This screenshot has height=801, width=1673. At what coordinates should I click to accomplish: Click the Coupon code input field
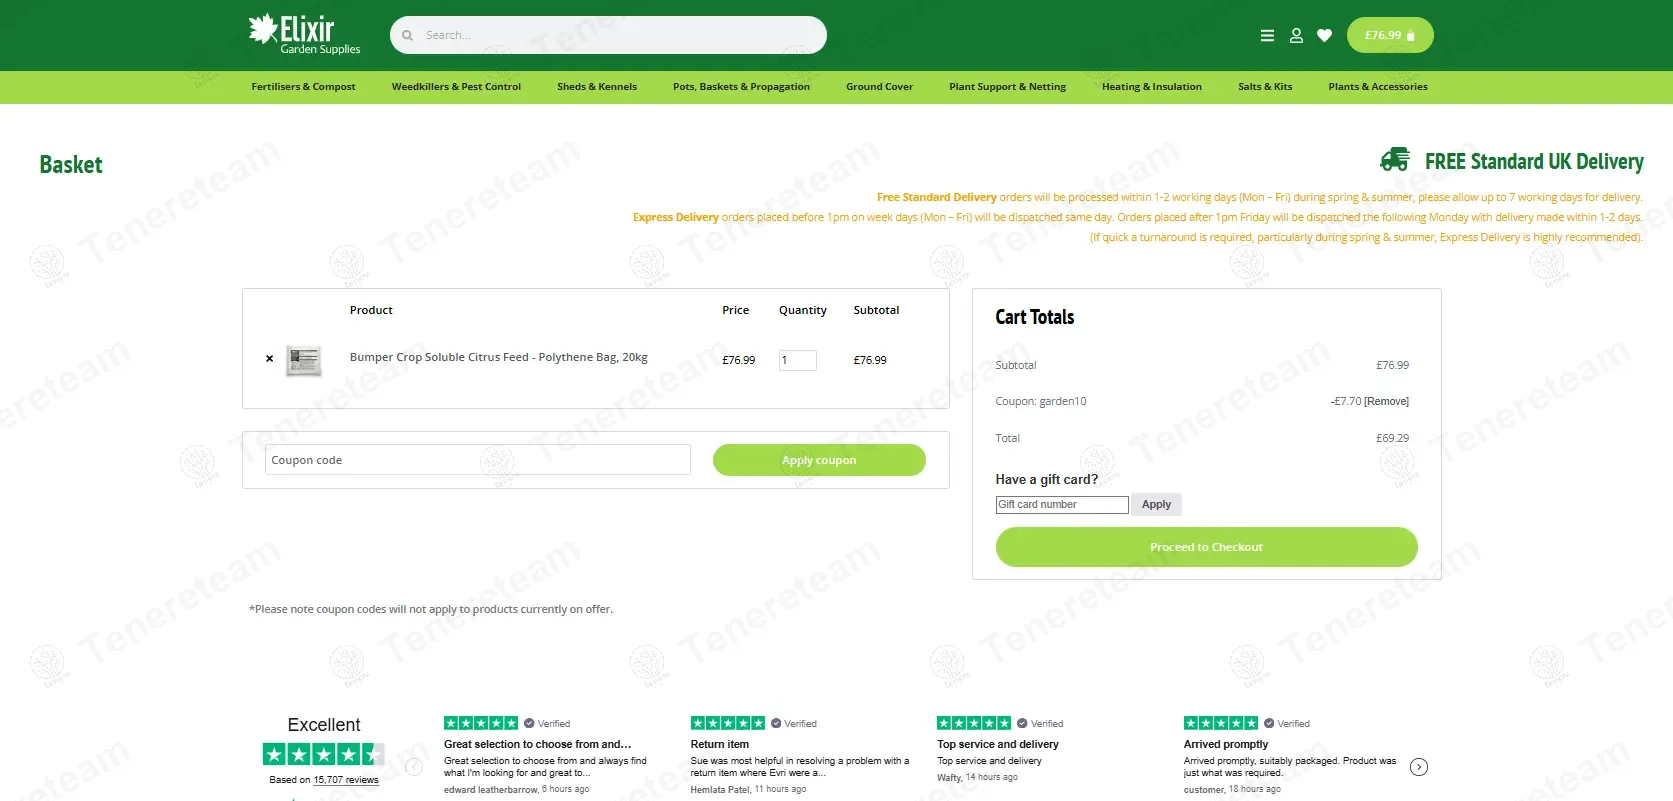477,460
